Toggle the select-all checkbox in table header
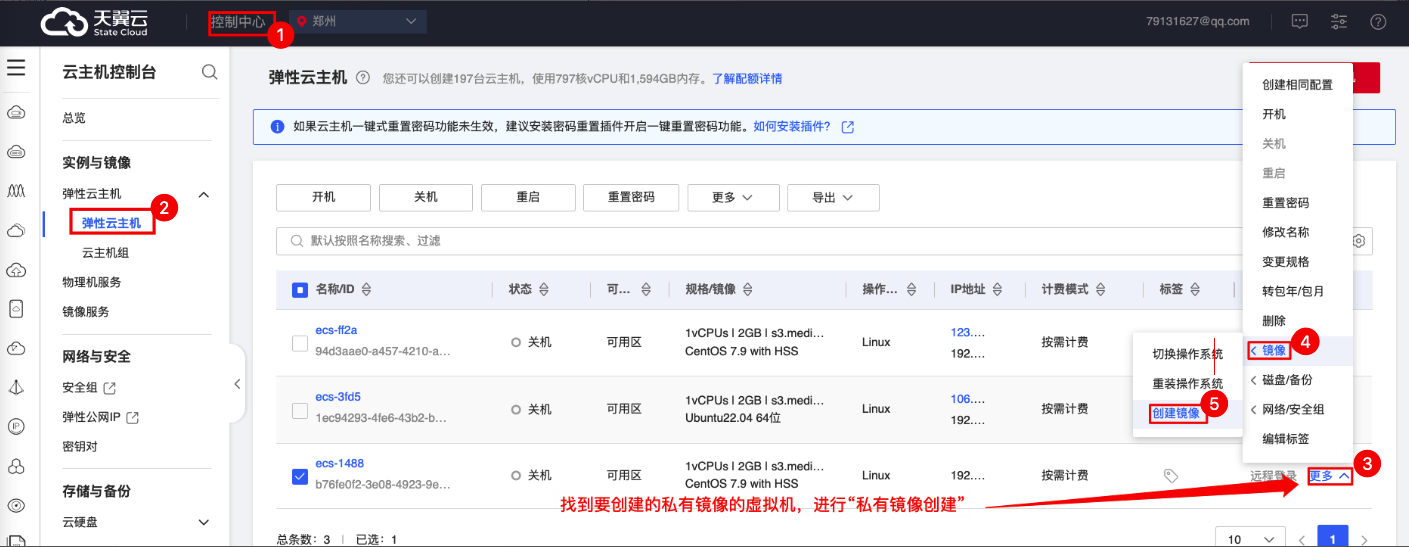 [300, 290]
